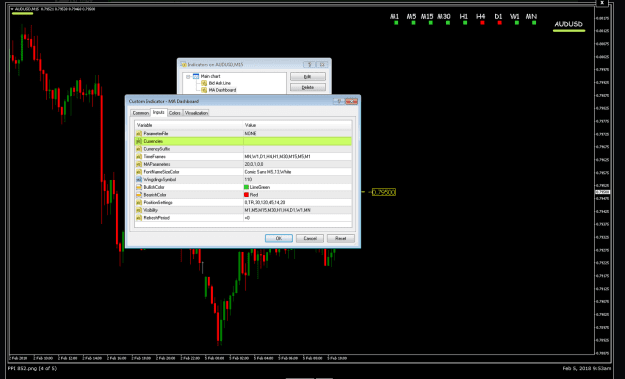Click the MA Dashboard dialog help button

coord(338,102)
